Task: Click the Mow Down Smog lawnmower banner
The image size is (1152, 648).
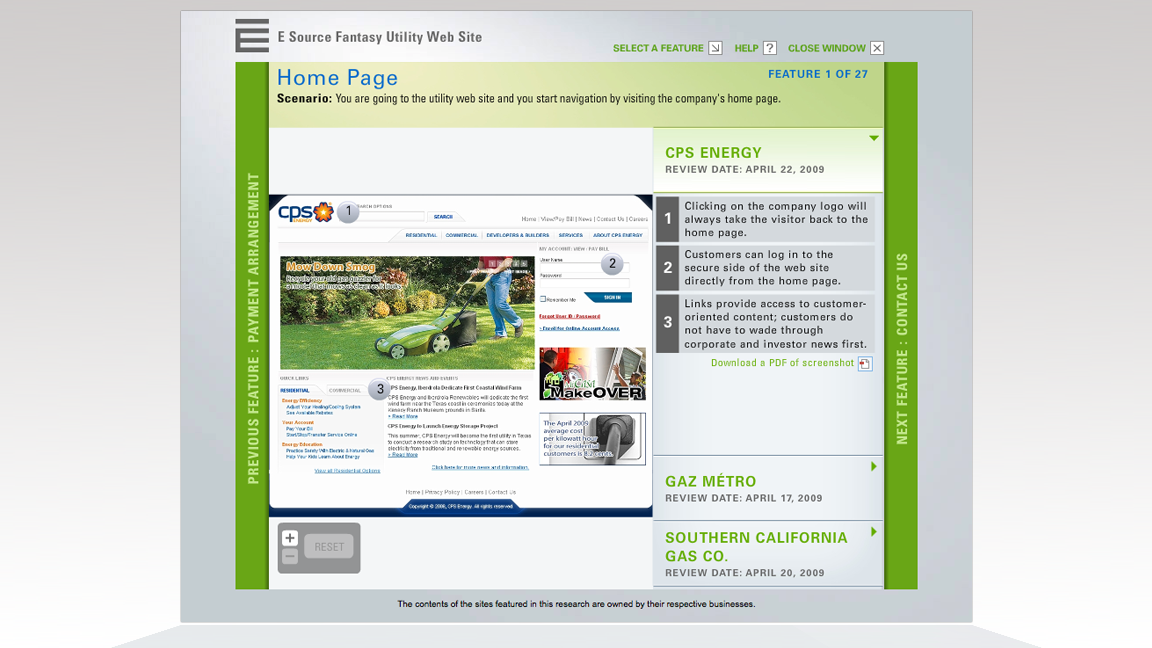Action: [x=407, y=312]
